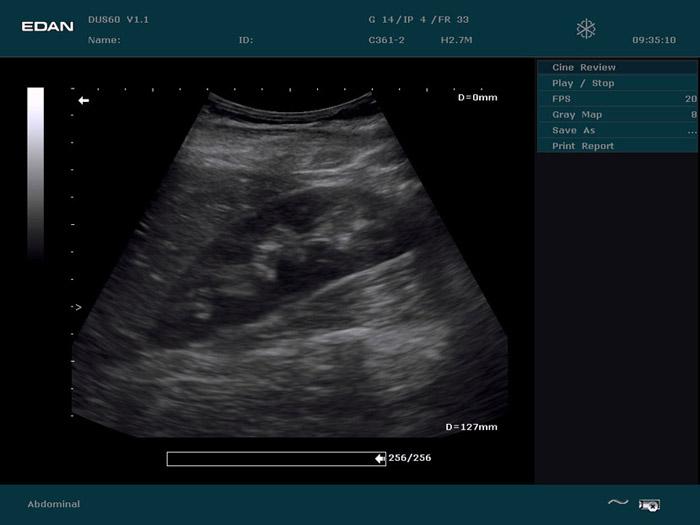Click the storage device icon in status bar
Screen dimensions: 700x525
649,505
